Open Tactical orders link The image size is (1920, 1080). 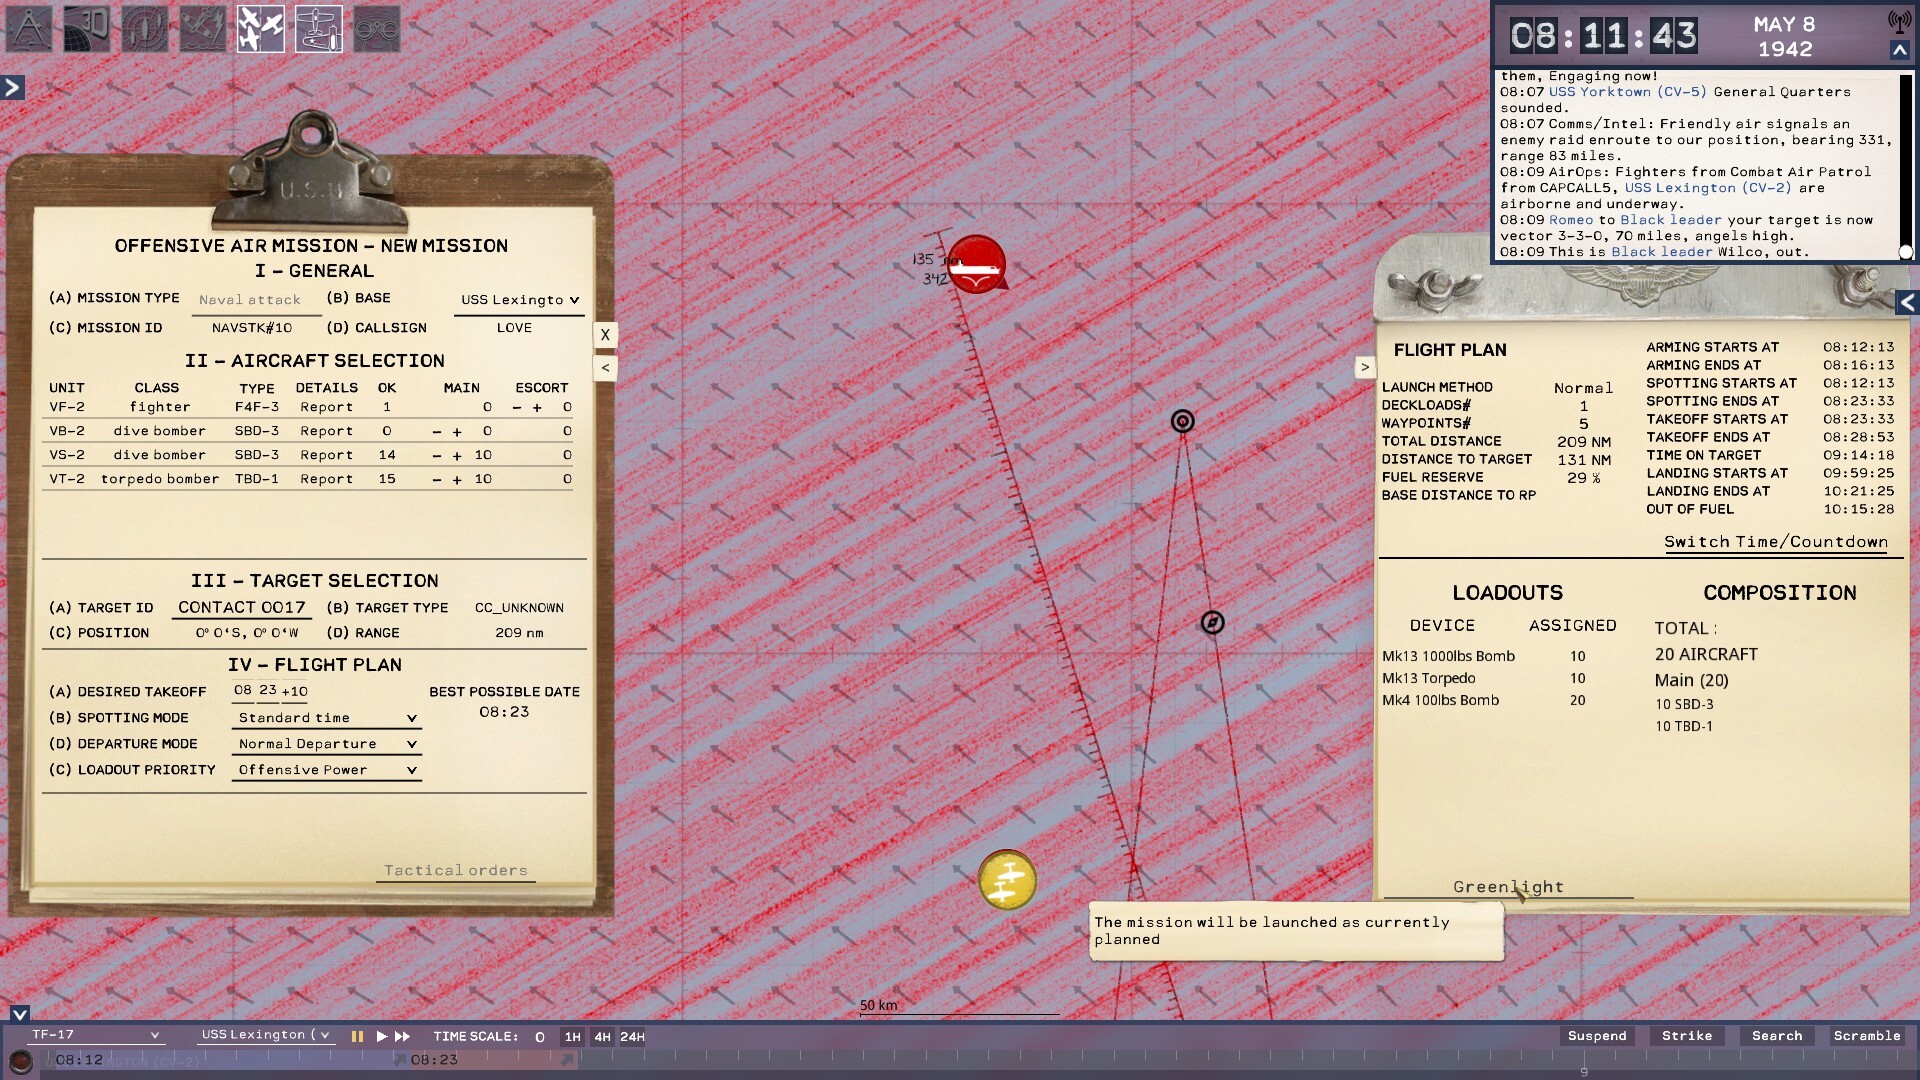pyautogui.click(x=456, y=871)
